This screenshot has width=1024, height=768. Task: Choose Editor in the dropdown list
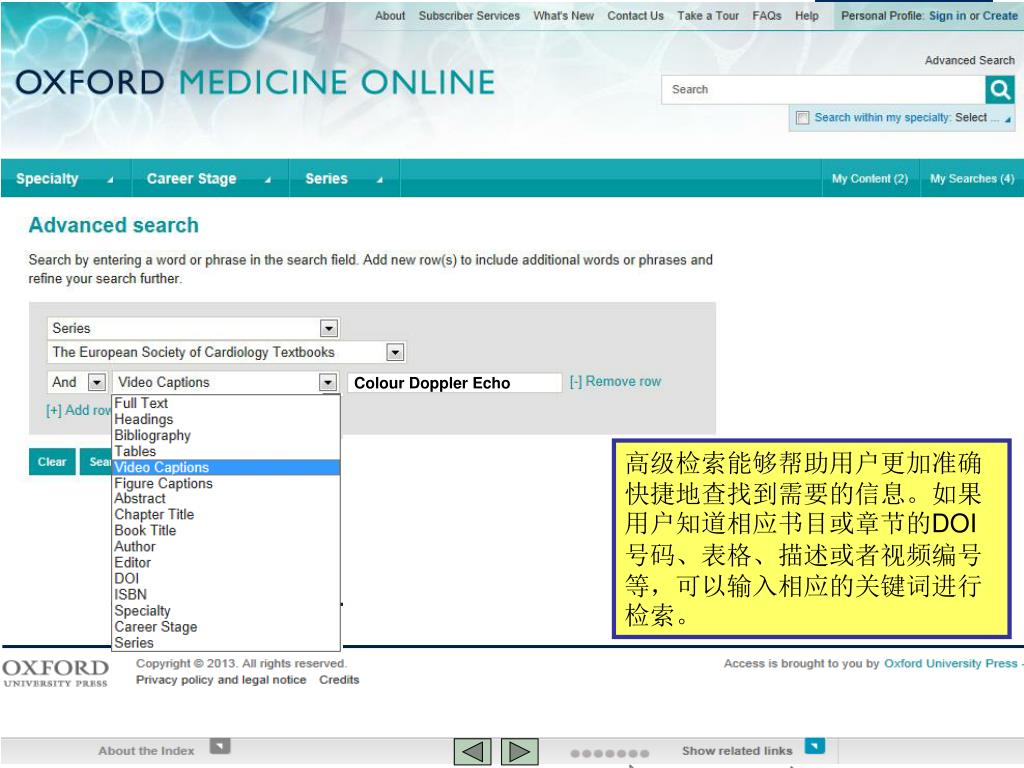coord(226,563)
